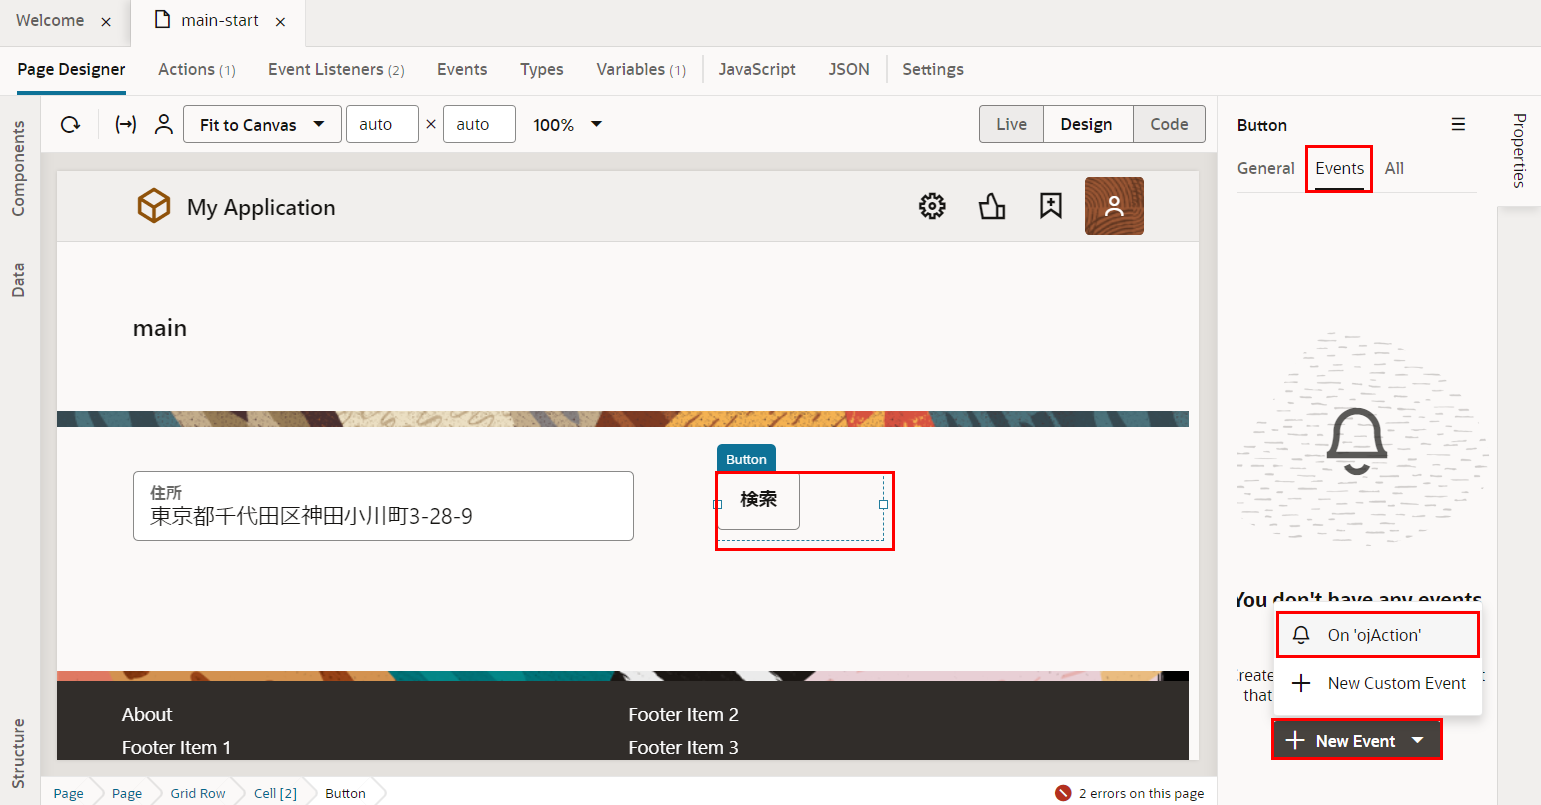Click the 検索 button on canvas
The height and width of the screenshot is (805, 1541).
(758, 500)
